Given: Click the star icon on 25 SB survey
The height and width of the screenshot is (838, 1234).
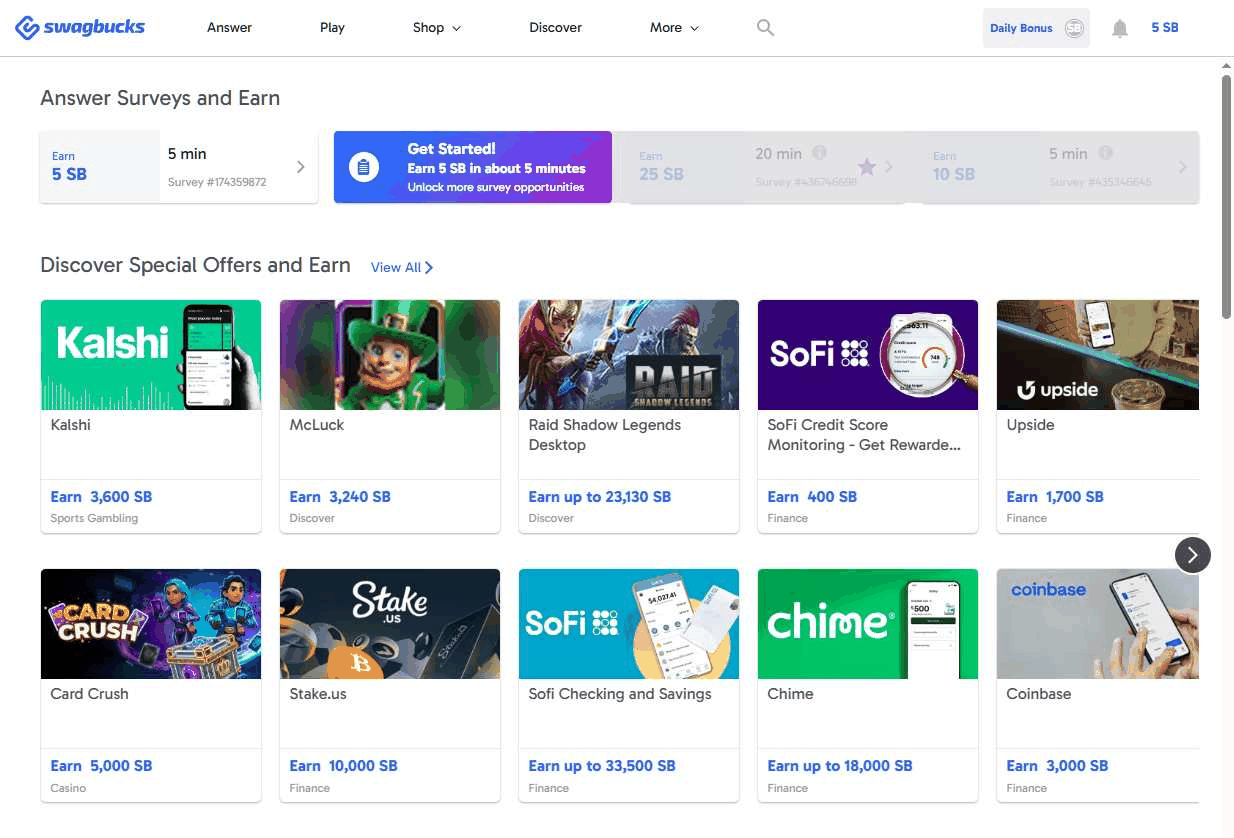Looking at the screenshot, I should pos(866,167).
